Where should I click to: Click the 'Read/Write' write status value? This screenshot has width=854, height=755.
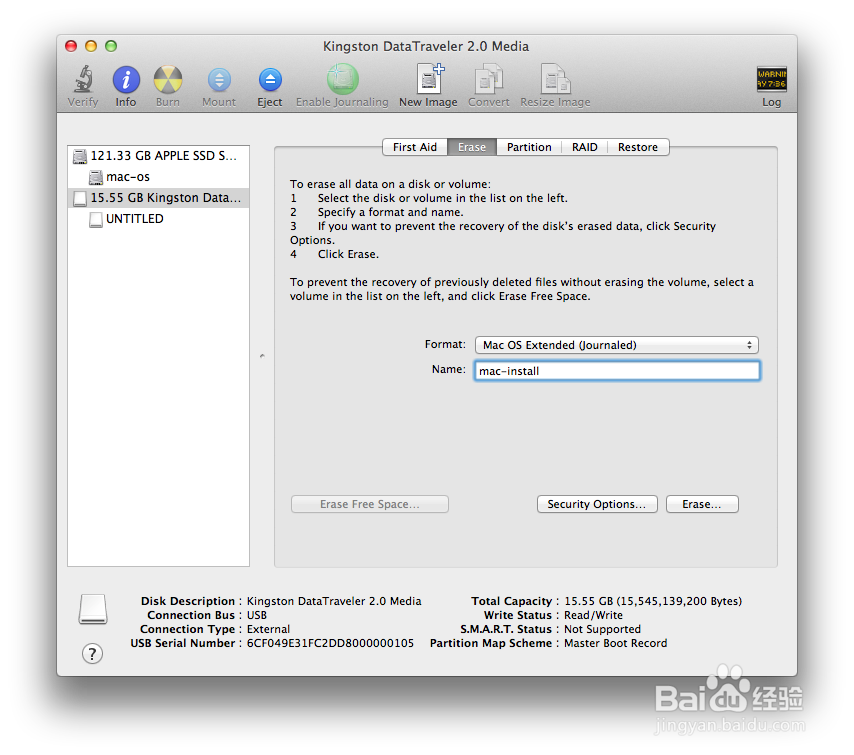(x=593, y=615)
